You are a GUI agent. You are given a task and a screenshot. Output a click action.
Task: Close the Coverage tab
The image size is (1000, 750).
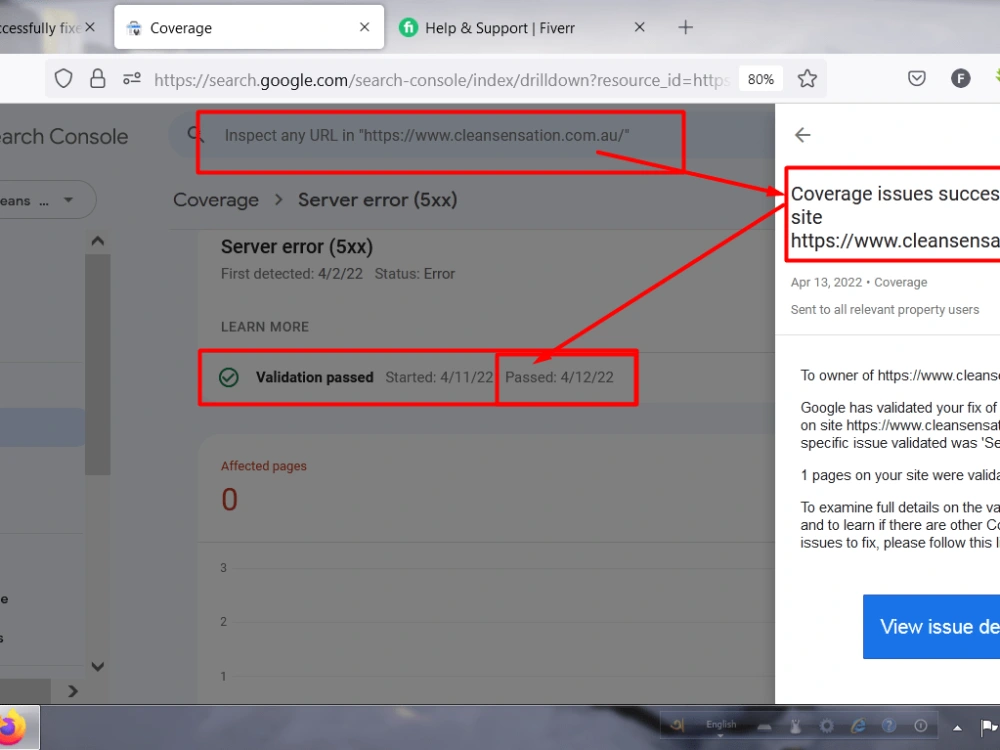tap(364, 27)
